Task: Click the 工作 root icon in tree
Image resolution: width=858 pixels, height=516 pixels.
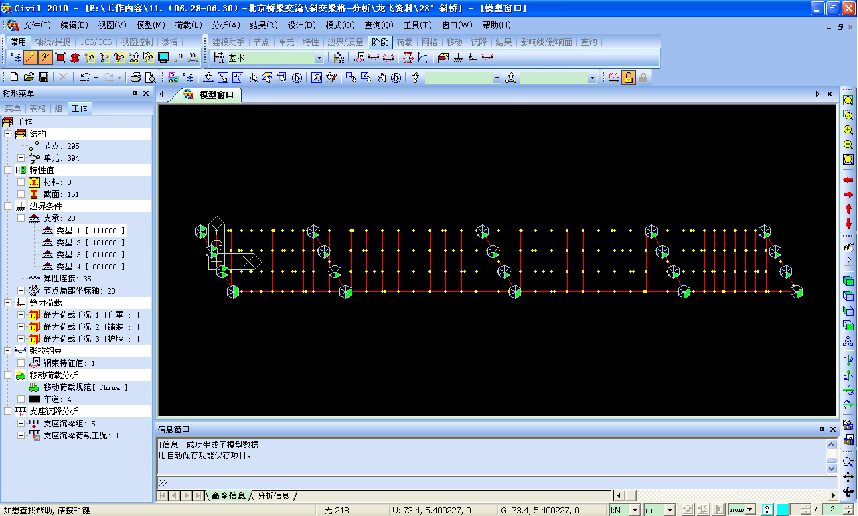Action: (8, 121)
